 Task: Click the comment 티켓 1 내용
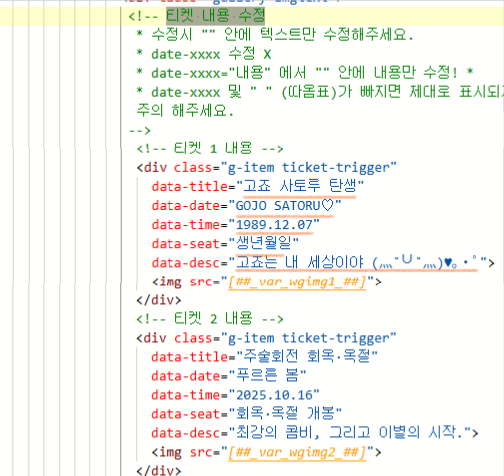pos(210,148)
